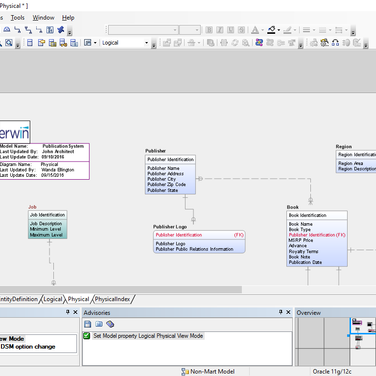This screenshot has height=376, width=376.
Task: Toggle Italic text formatting
Action: tap(220, 30)
